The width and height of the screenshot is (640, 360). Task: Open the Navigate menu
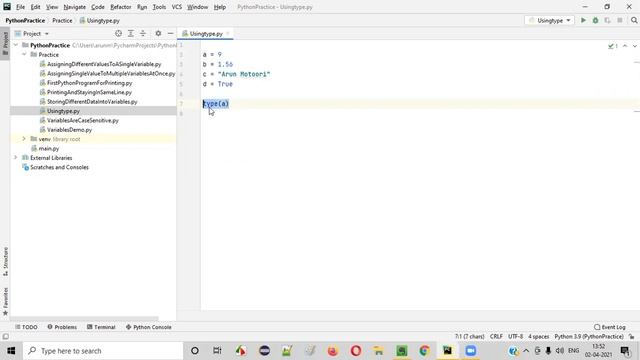coord(75,7)
